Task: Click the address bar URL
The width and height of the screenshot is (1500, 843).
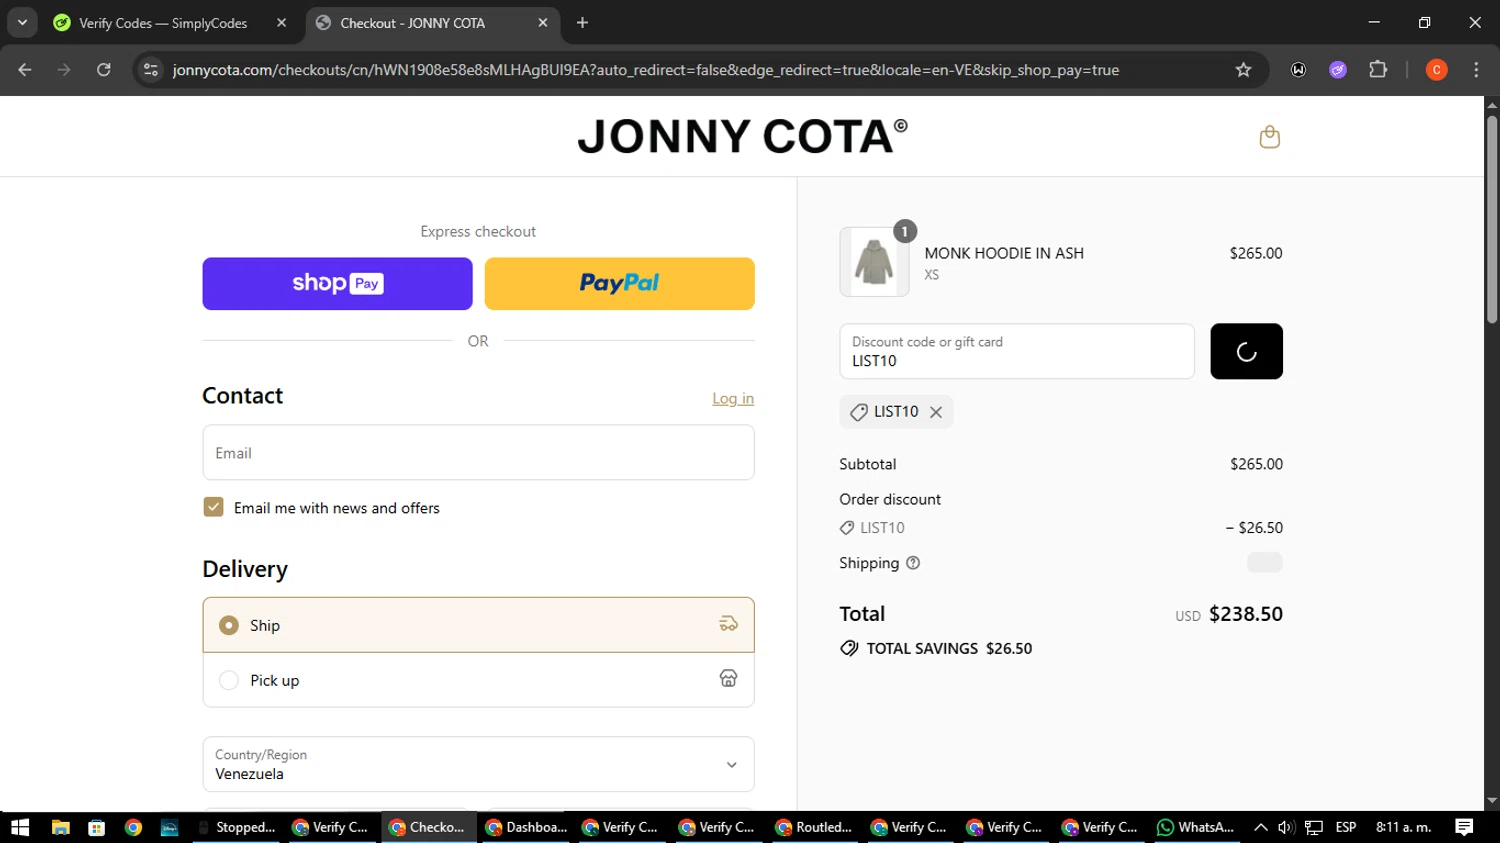Action: point(645,70)
